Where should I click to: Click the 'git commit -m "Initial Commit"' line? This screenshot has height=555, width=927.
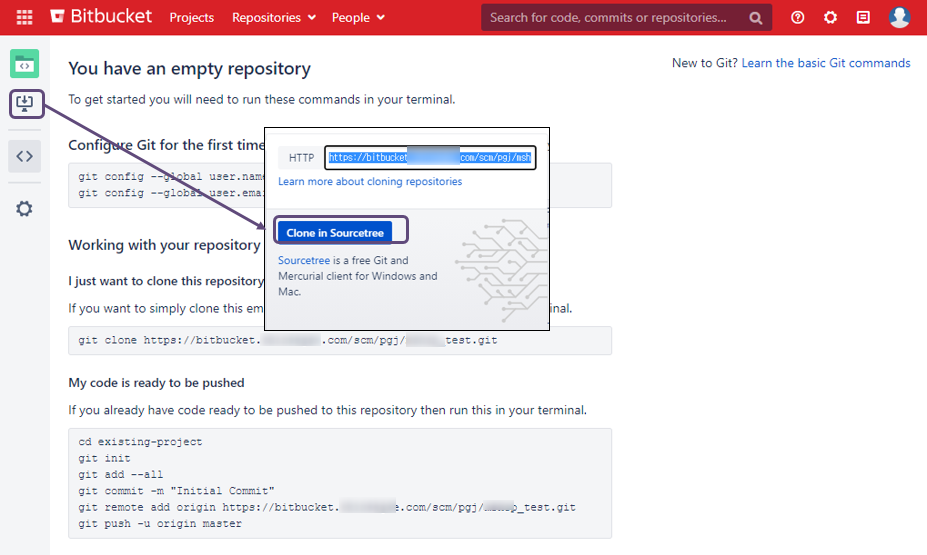(x=176, y=491)
